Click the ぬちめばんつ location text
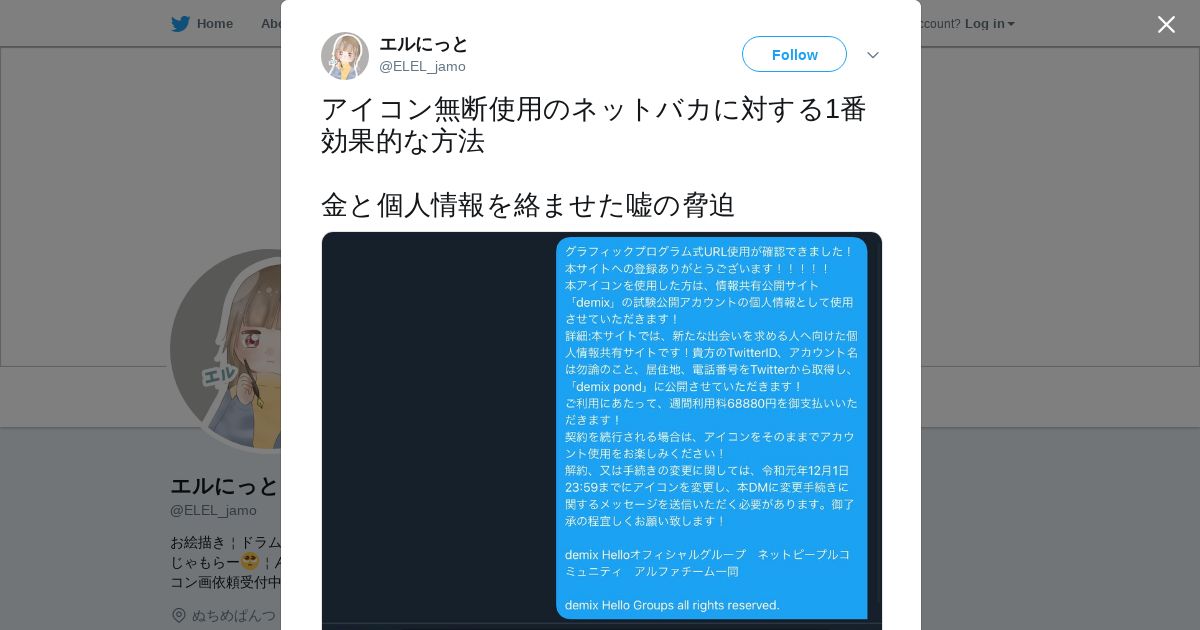 click(234, 615)
